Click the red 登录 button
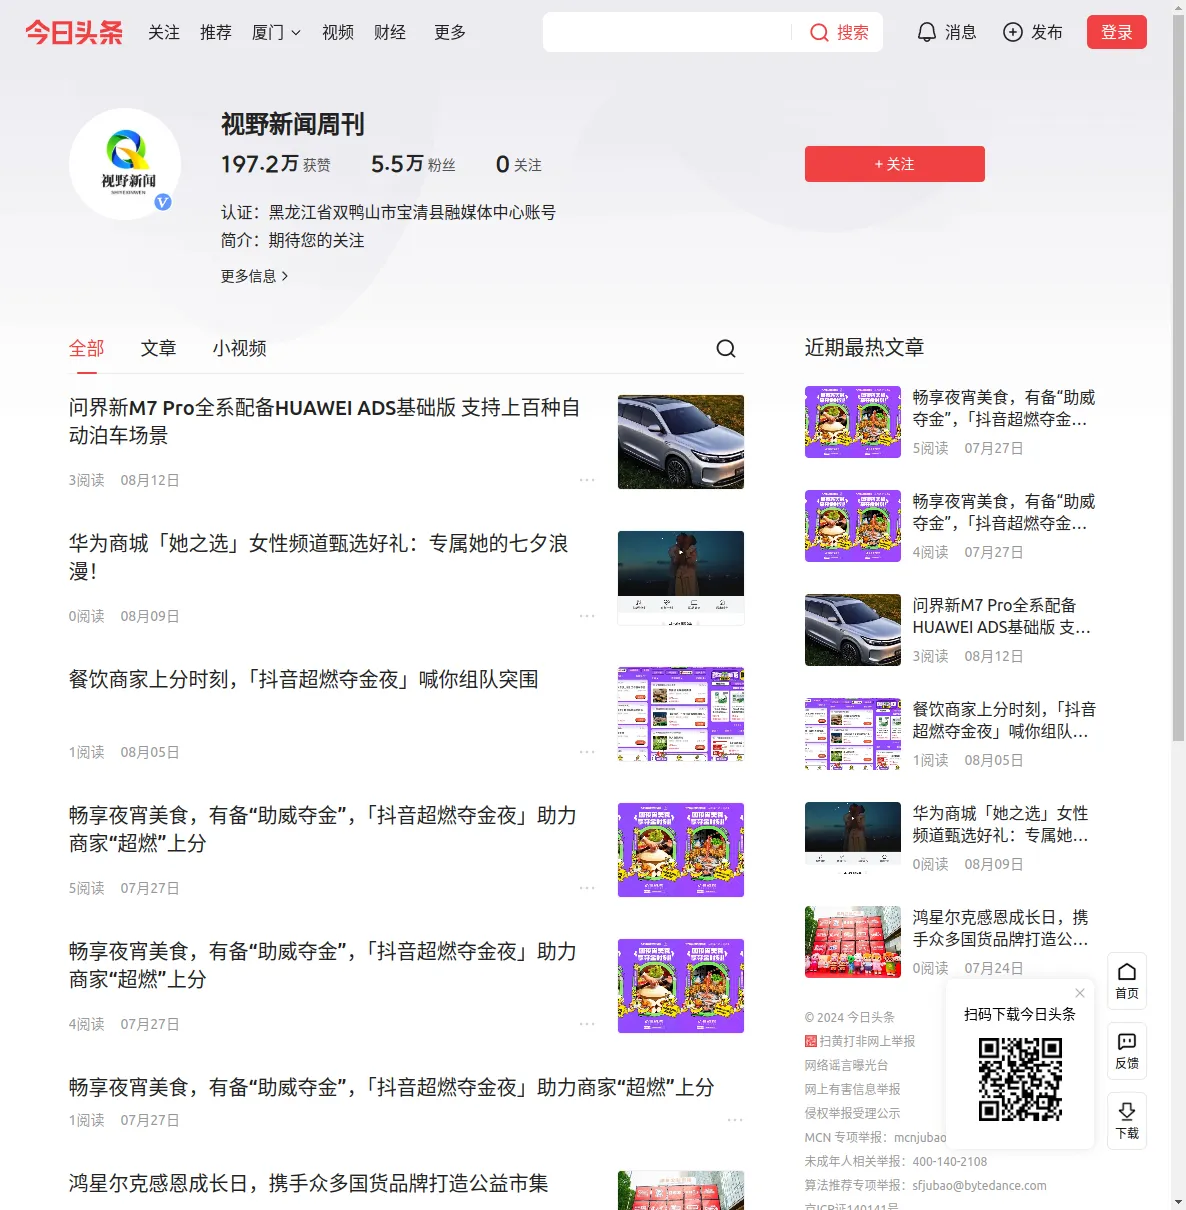The image size is (1186, 1210). coord(1117,32)
